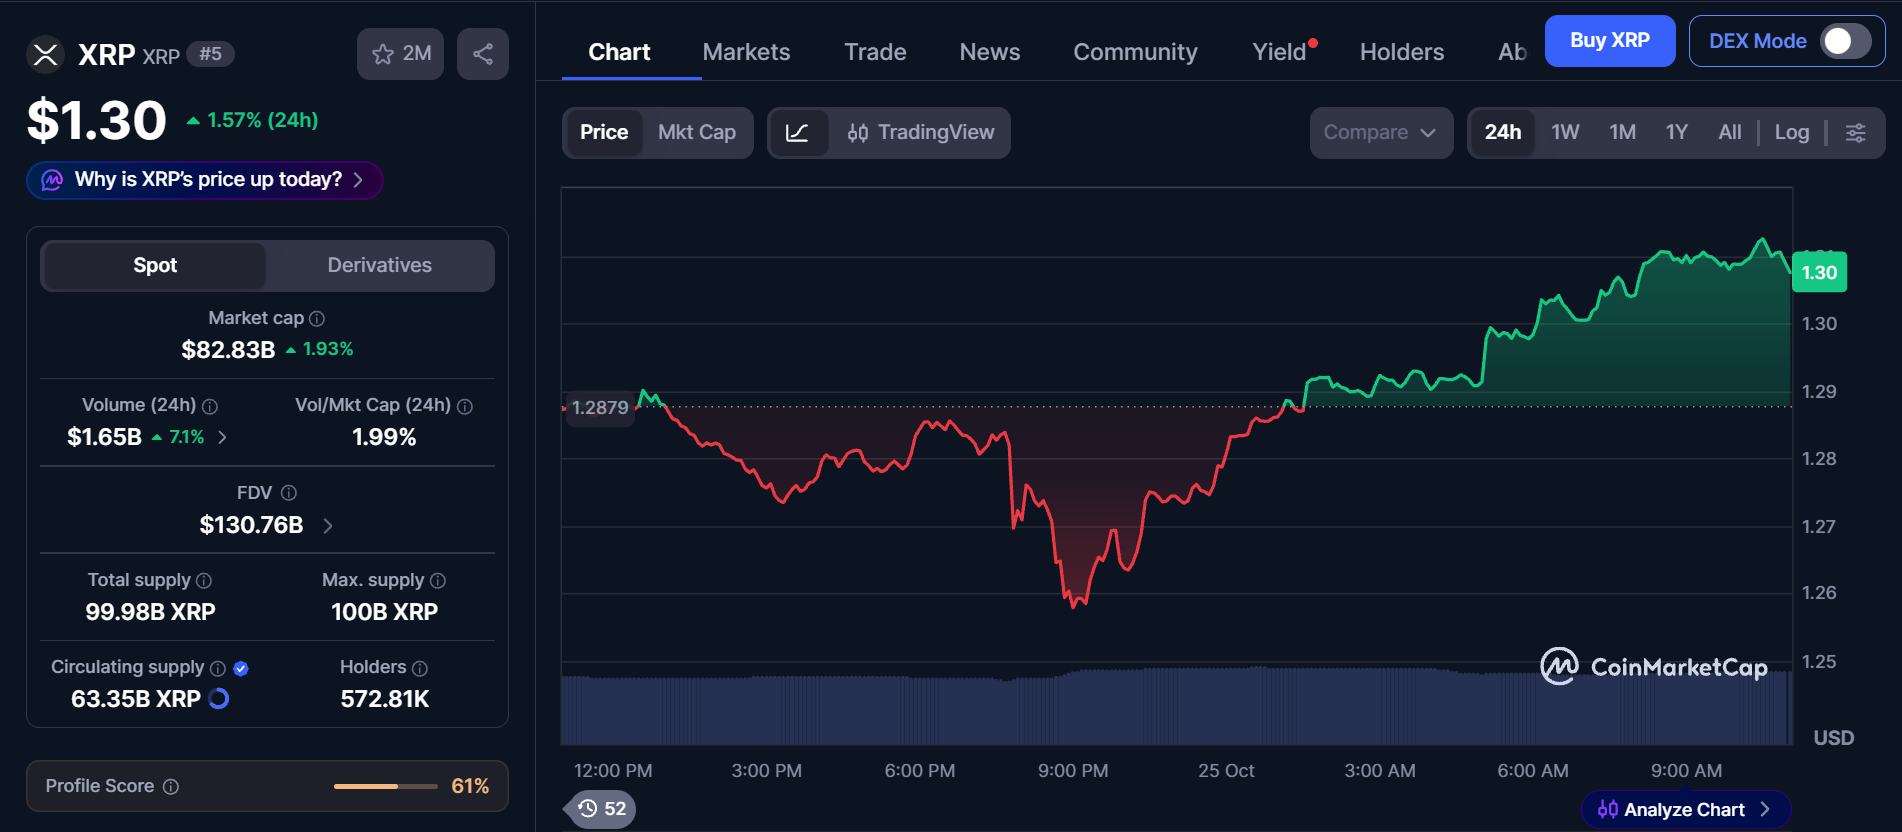Open the Markets tab
Viewport: 1902px width, 832px height.
(x=746, y=52)
